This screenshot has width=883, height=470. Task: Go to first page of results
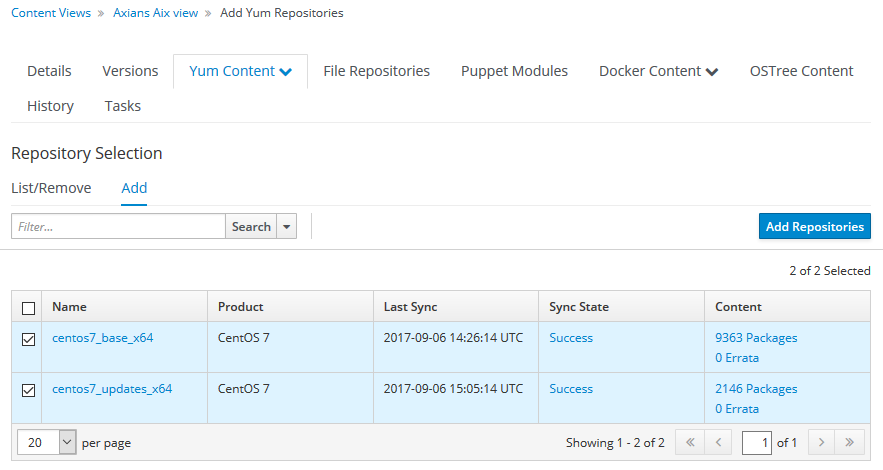coord(690,442)
